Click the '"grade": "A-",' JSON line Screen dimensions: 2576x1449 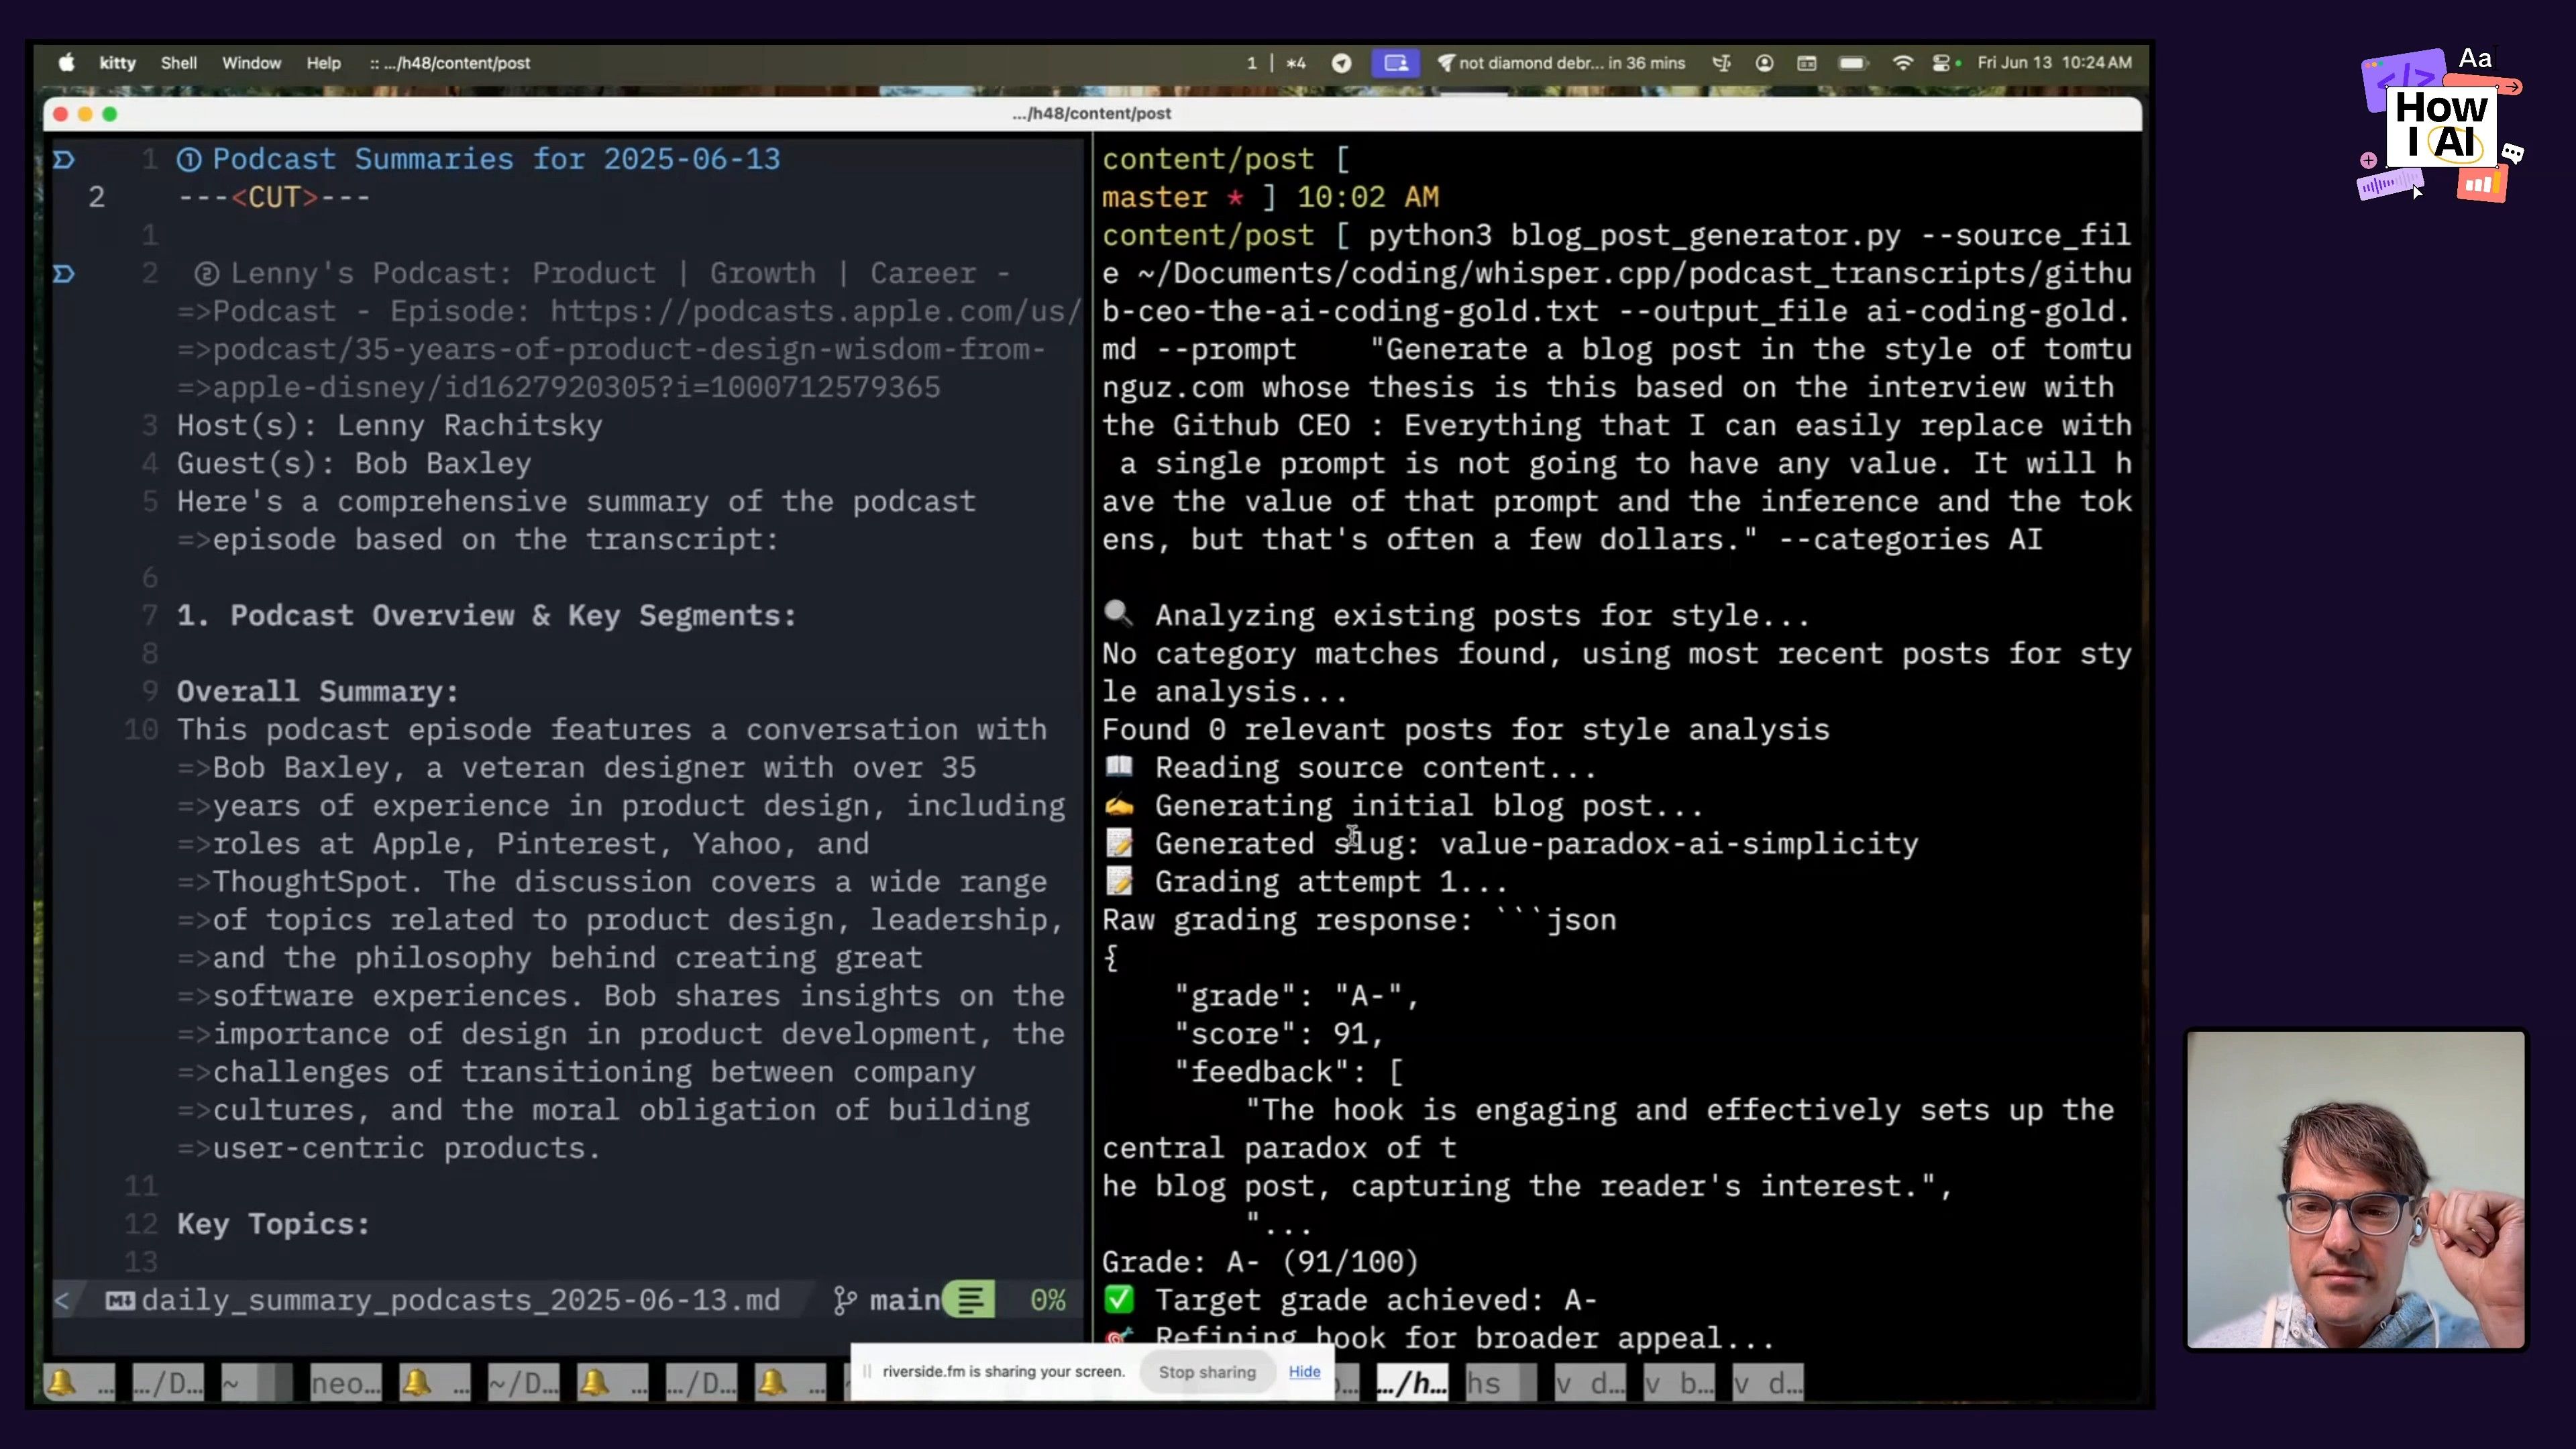pyautogui.click(x=1296, y=995)
